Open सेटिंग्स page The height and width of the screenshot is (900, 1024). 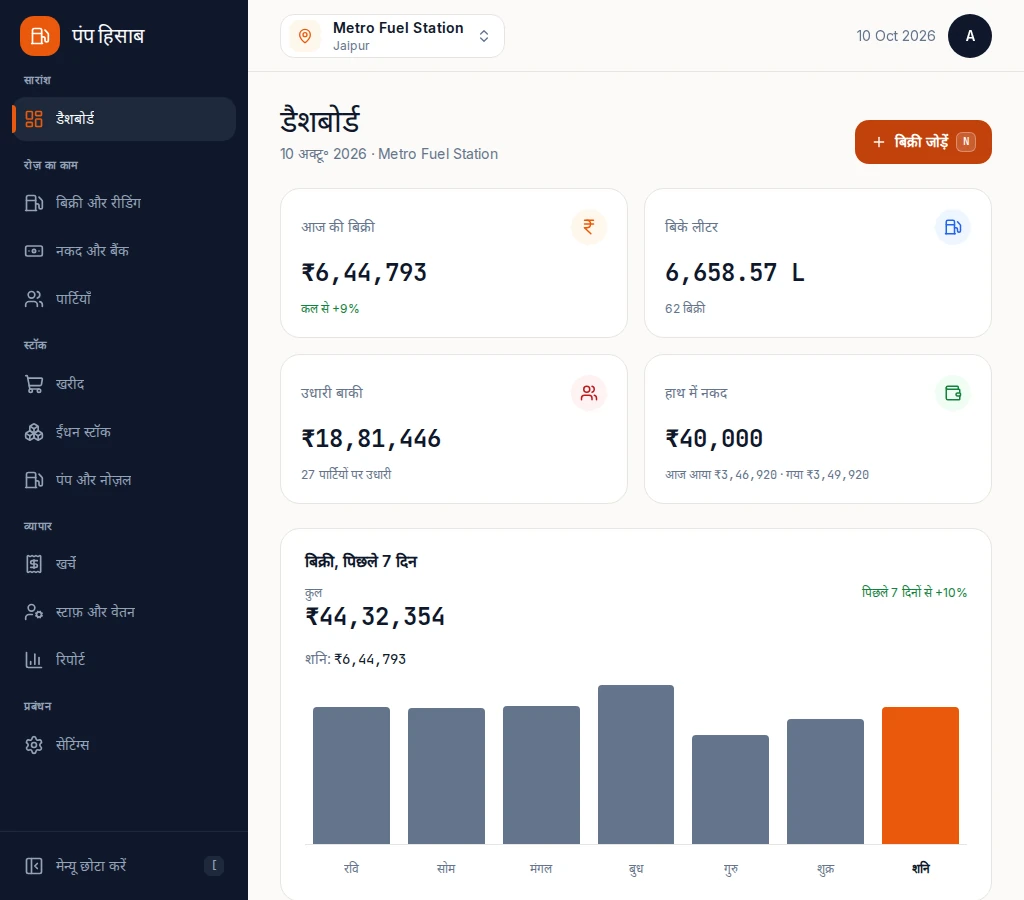click(x=124, y=745)
